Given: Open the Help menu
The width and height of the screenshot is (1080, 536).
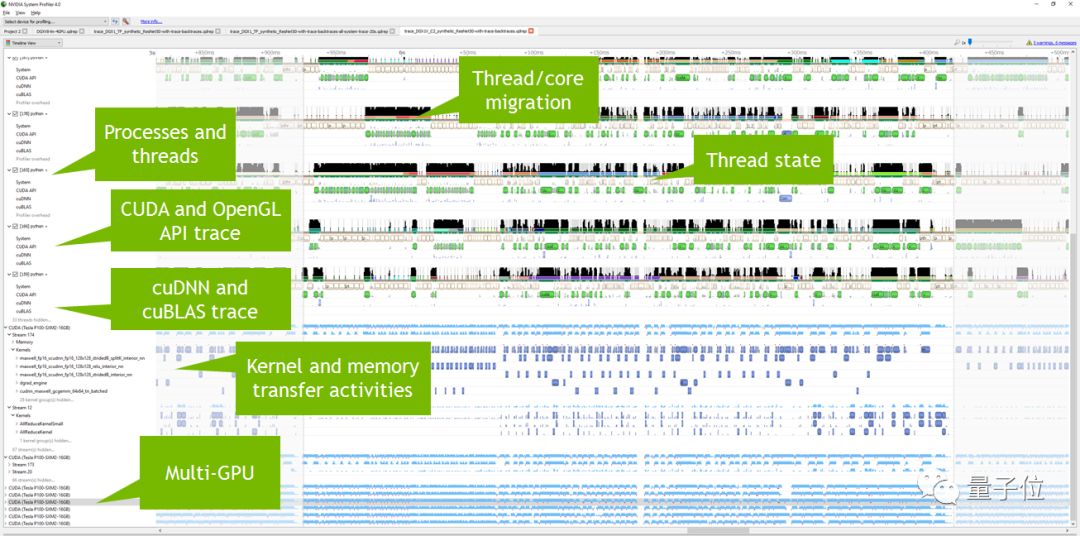Looking at the screenshot, I should pos(36,12).
